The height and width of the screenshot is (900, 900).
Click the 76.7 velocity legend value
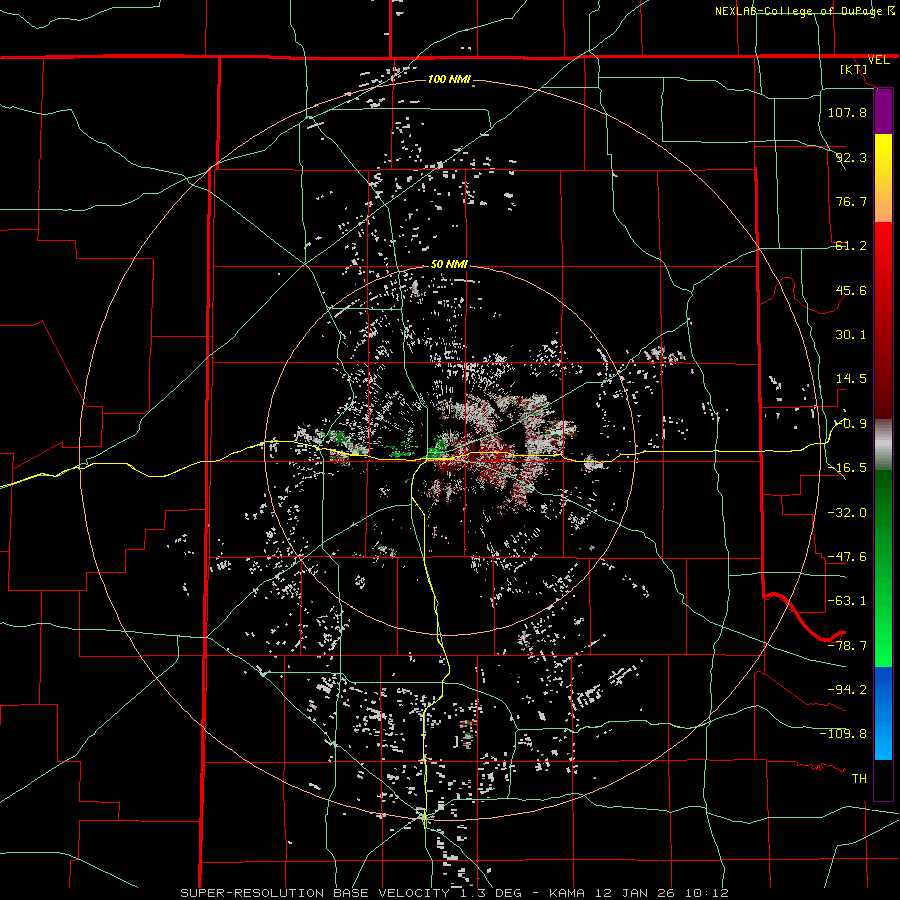point(851,201)
